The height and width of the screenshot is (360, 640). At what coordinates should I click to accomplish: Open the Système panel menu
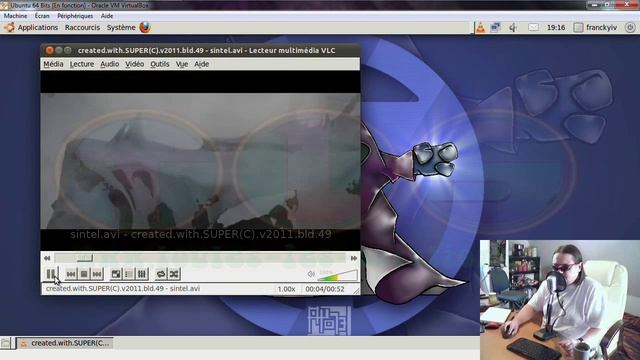121,27
